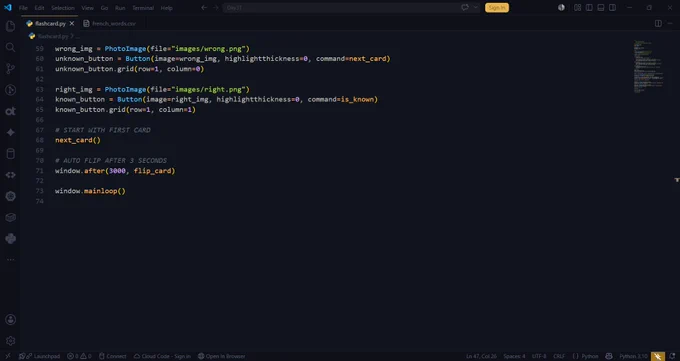
Task: Toggle the Secondary Side Bar
Action: point(612,7)
